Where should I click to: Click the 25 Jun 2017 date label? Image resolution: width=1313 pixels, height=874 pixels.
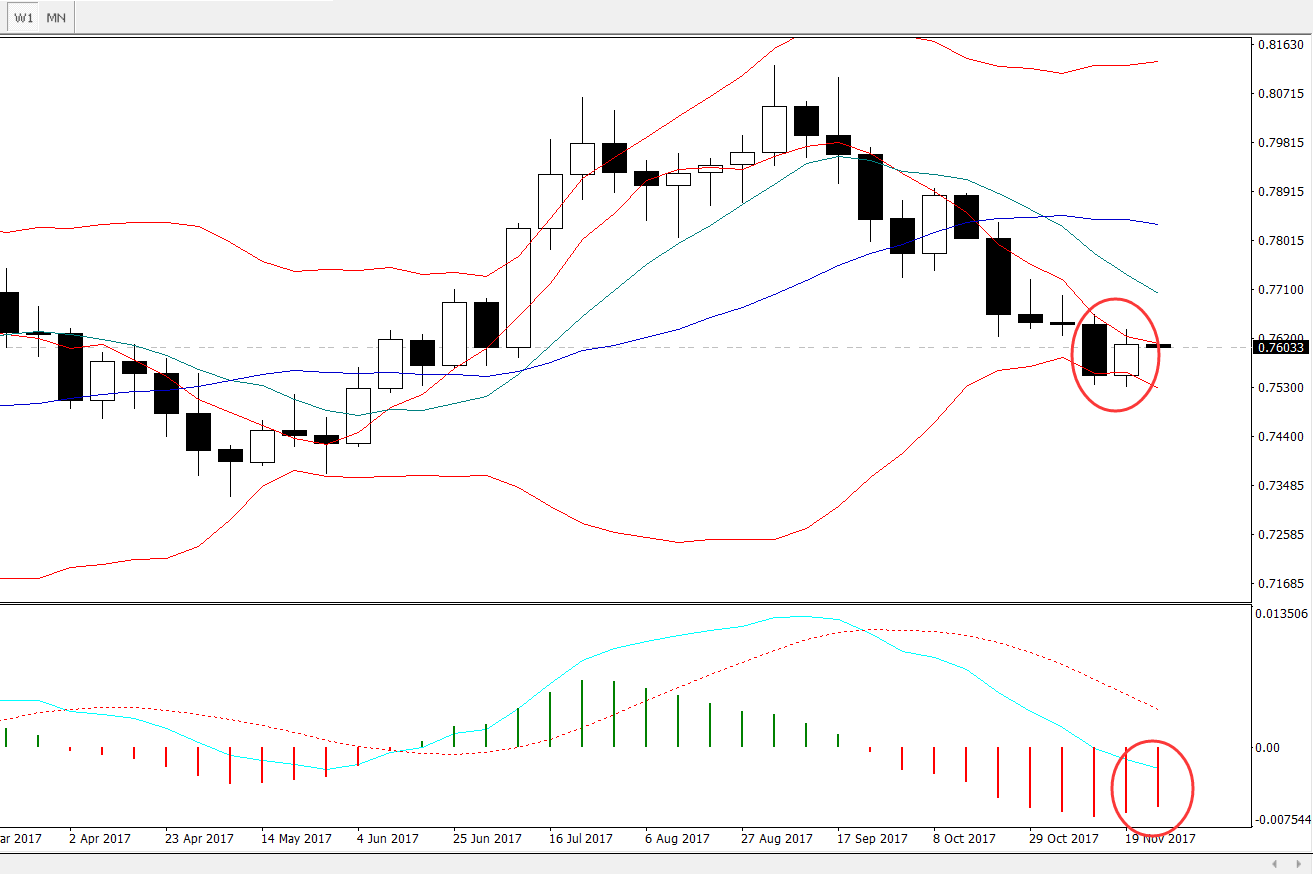click(x=487, y=839)
